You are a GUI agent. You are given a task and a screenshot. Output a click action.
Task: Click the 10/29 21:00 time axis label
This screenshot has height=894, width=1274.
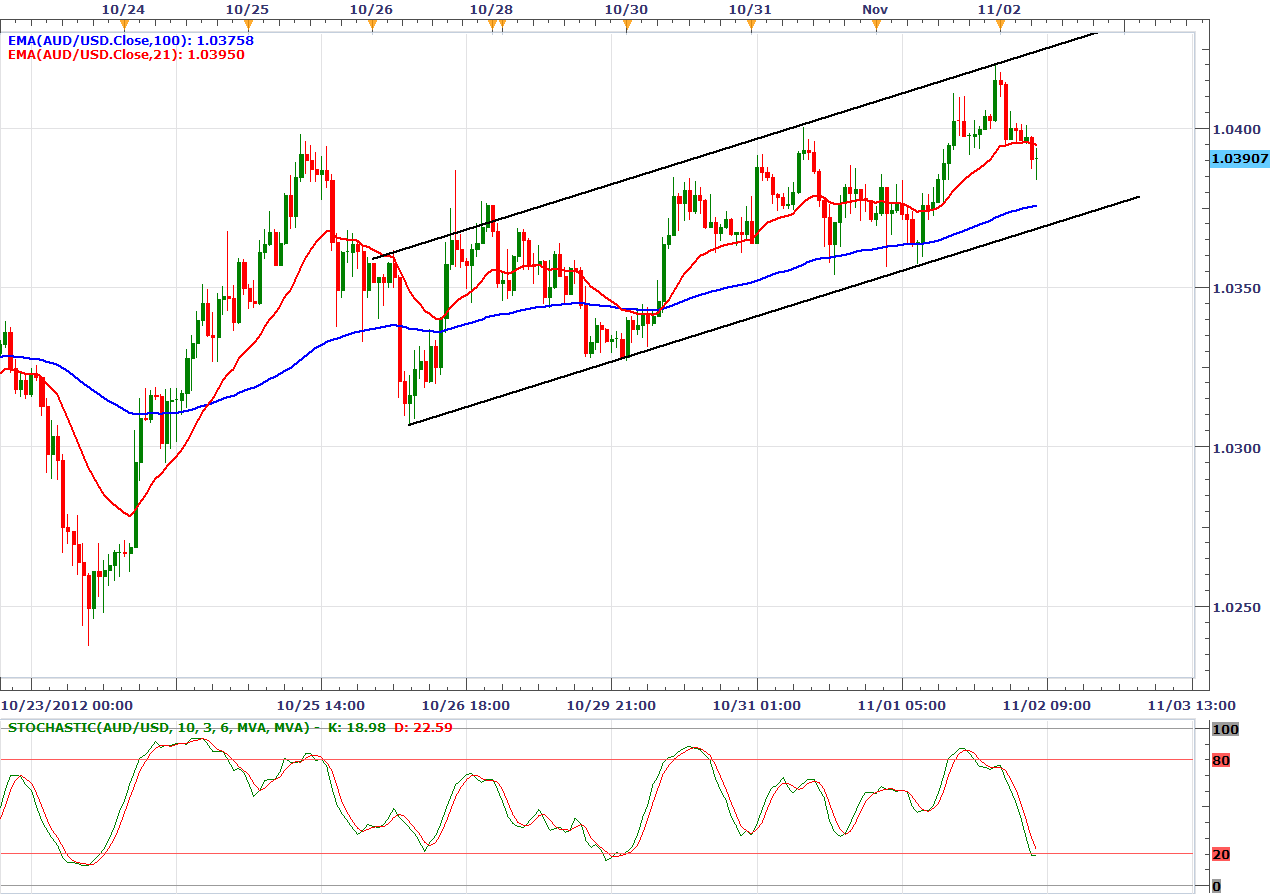611,705
